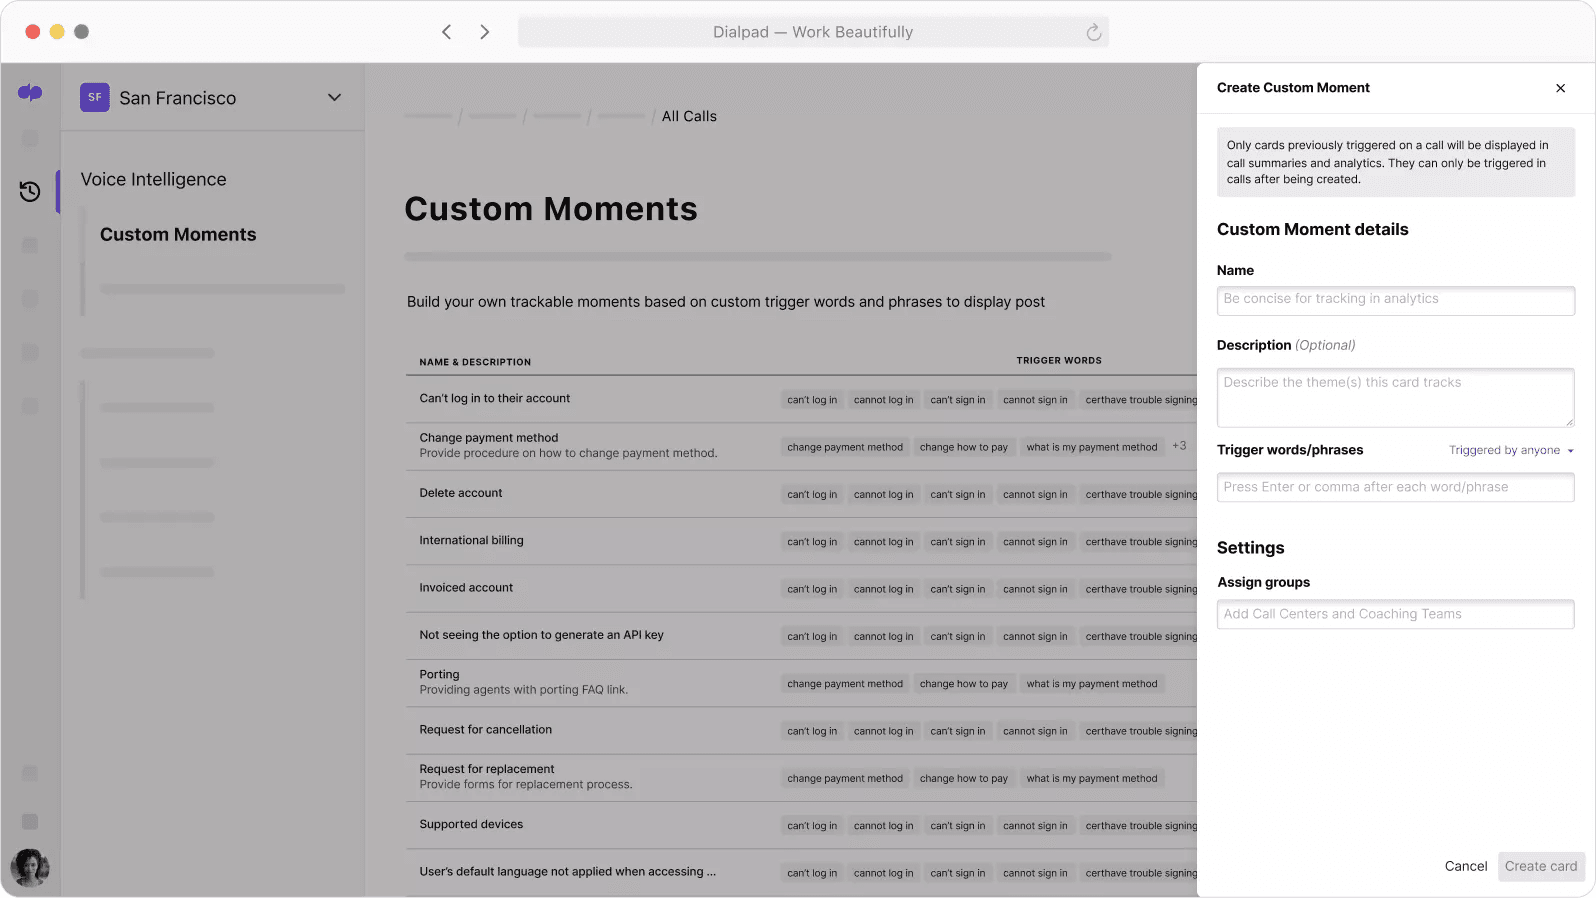
Task: Click the Cancel button
Action: click(1465, 866)
